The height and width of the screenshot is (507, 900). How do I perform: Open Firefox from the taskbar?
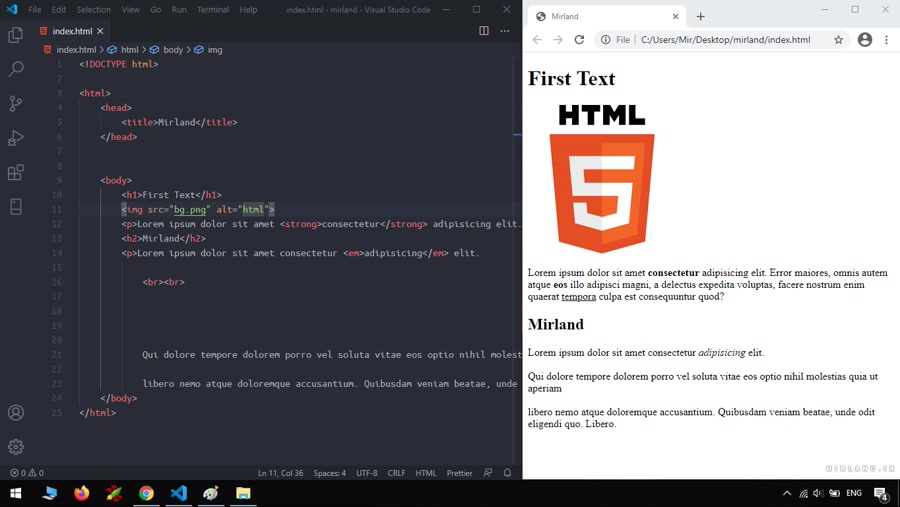click(x=82, y=493)
